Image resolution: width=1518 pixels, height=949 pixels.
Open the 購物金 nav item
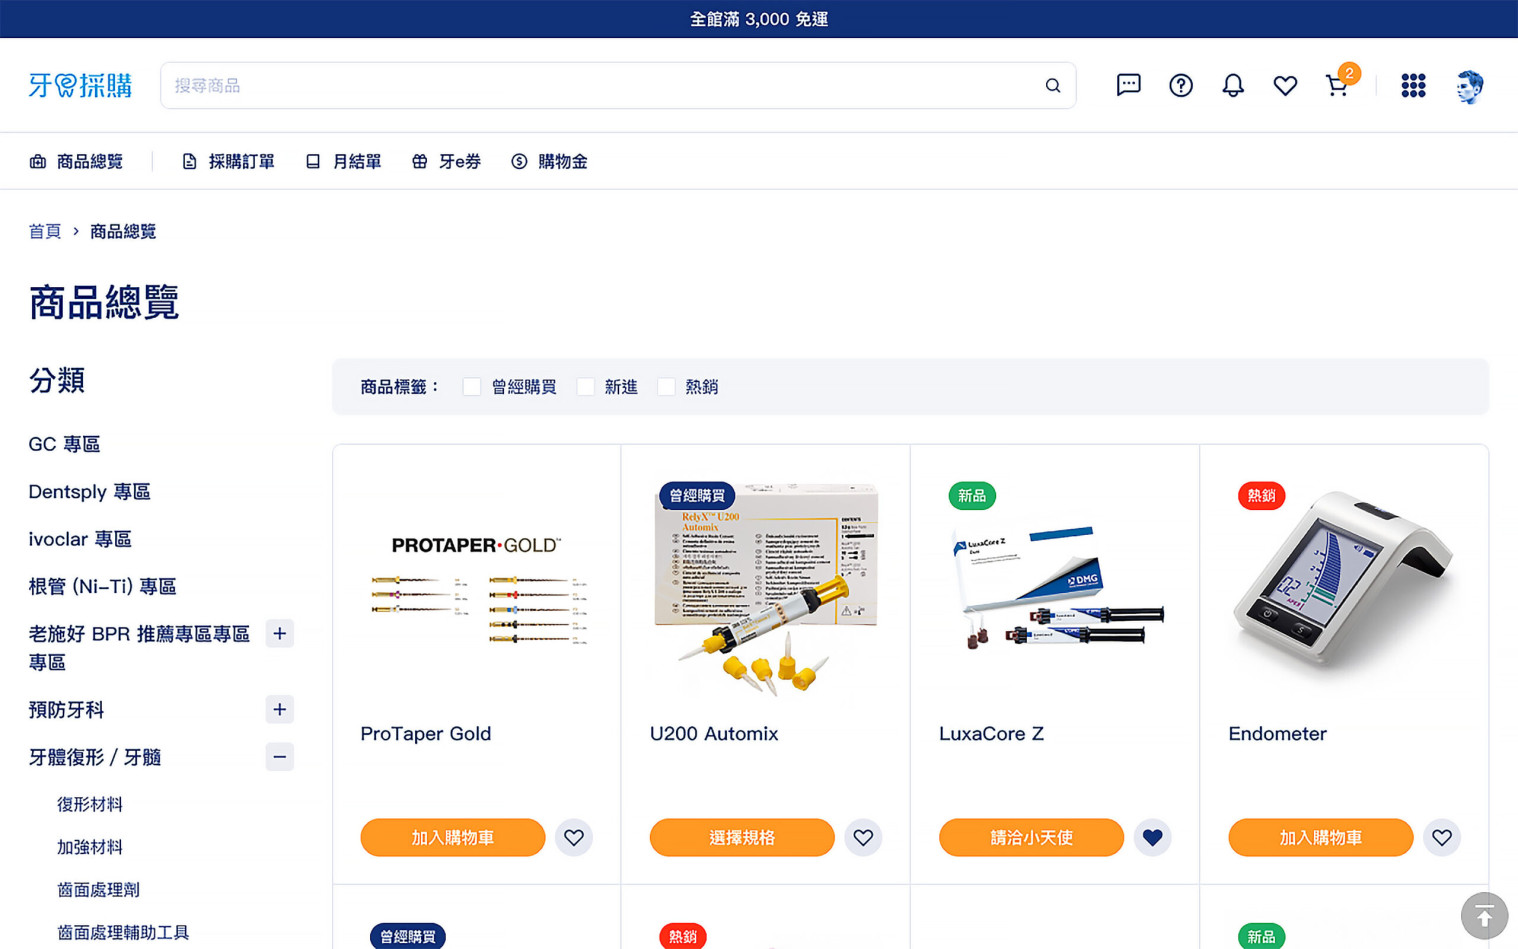tap(549, 161)
